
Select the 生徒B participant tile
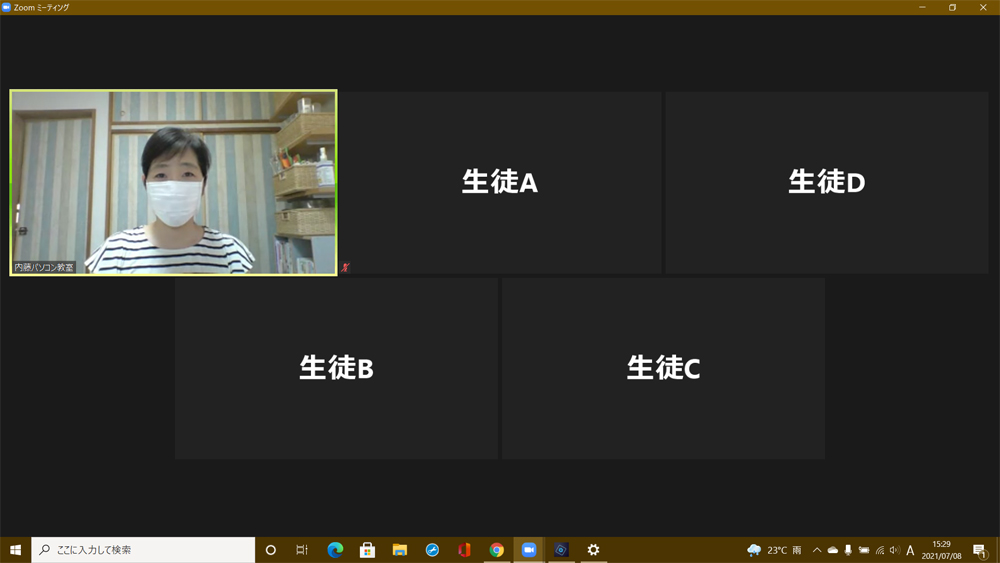336,368
